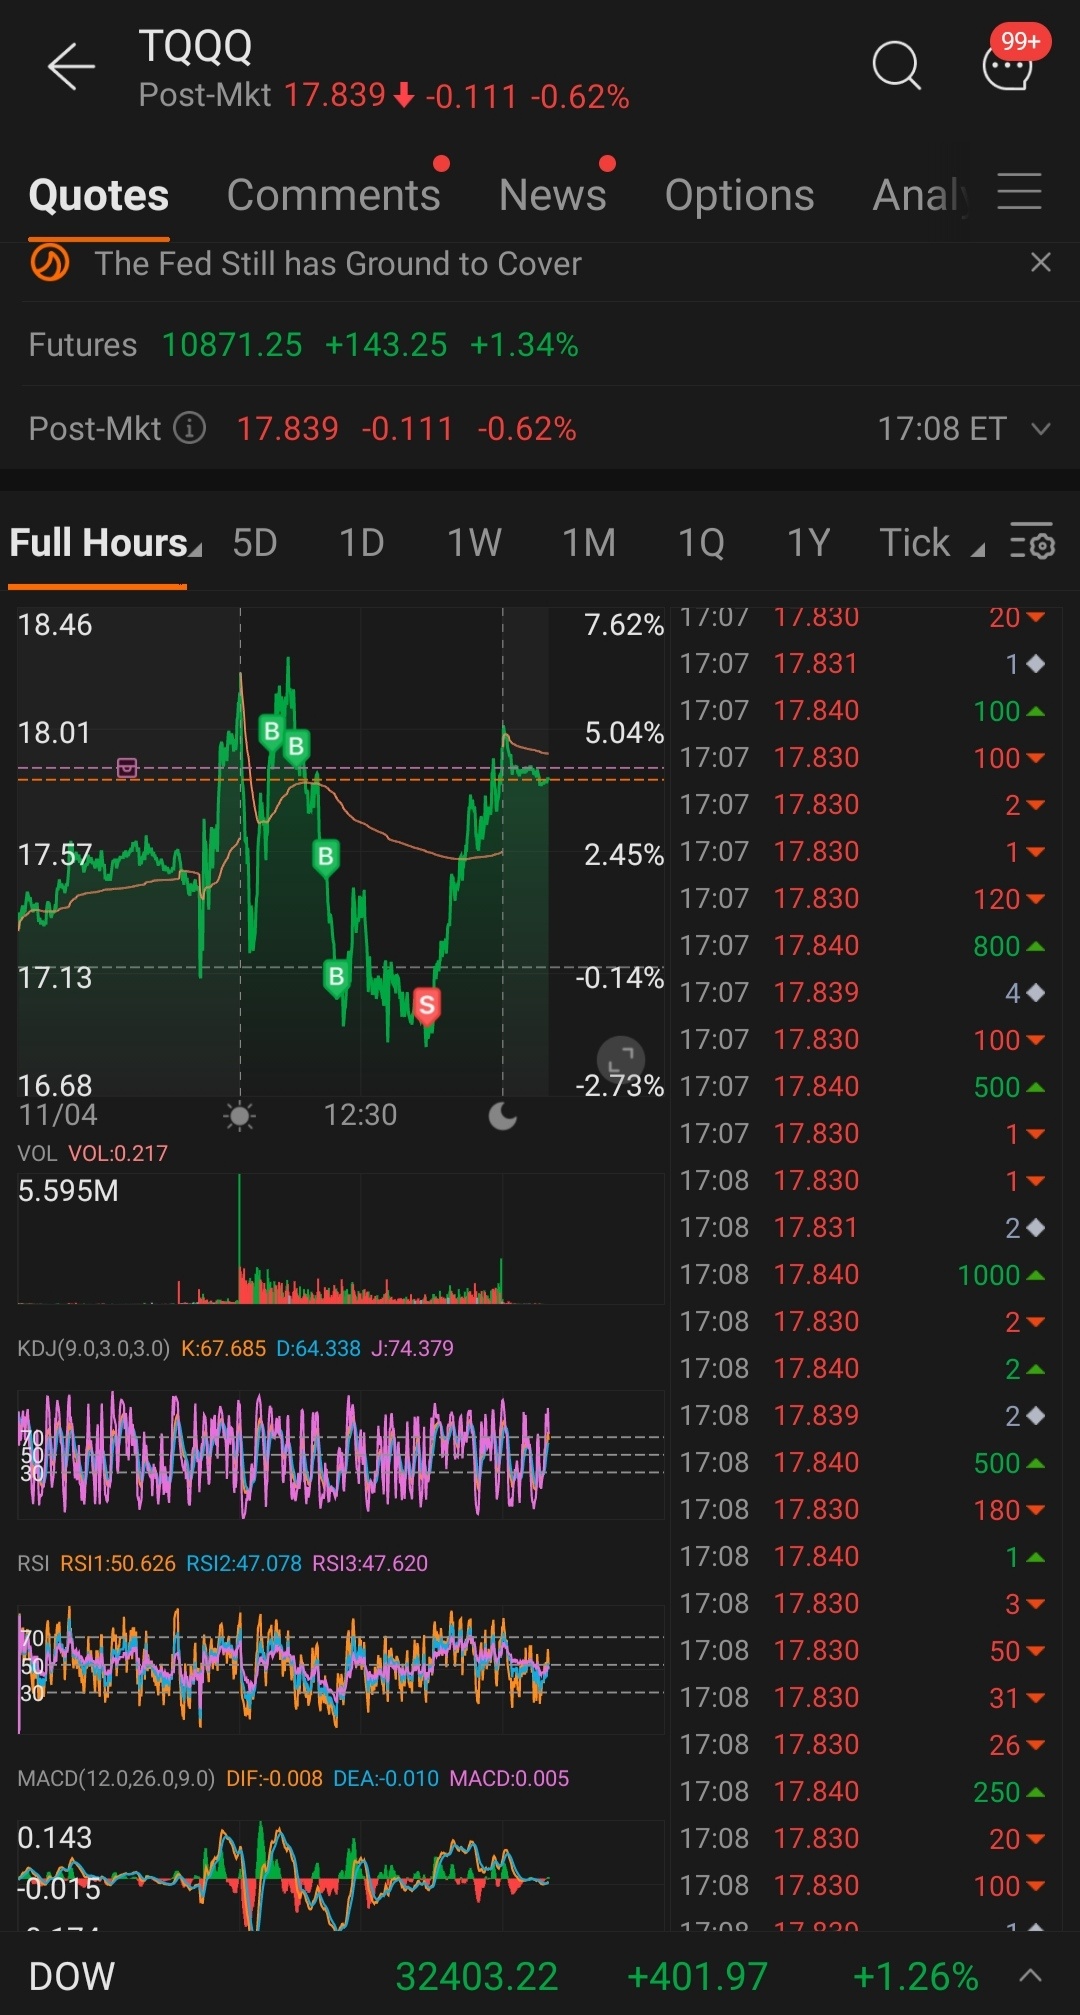Tap the 12:30 time axis label

360,1115
